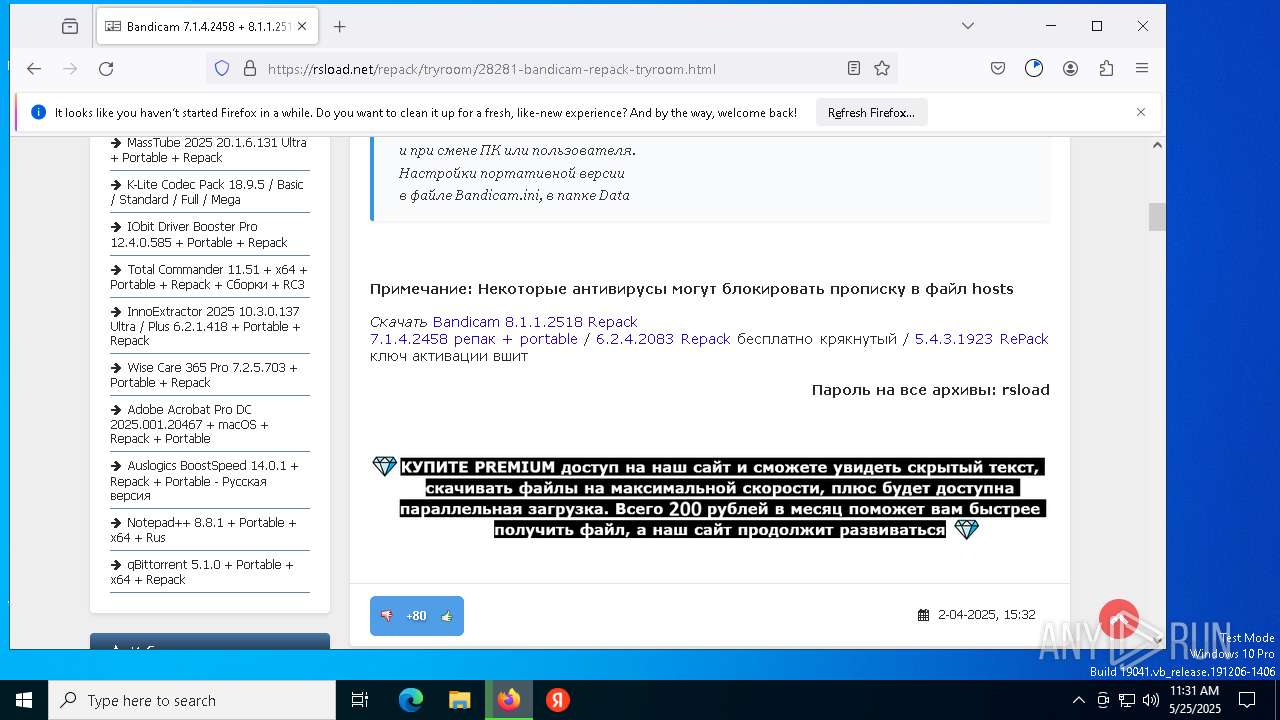This screenshot has width=1280, height=720.
Task: Click thumbs-up like icon on rating
Action: tap(446, 616)
